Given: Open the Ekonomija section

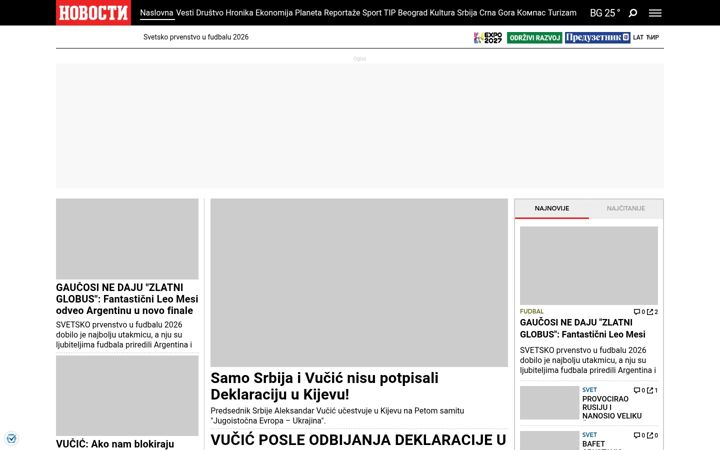Looking at the screenshot, I should point(274,13).
